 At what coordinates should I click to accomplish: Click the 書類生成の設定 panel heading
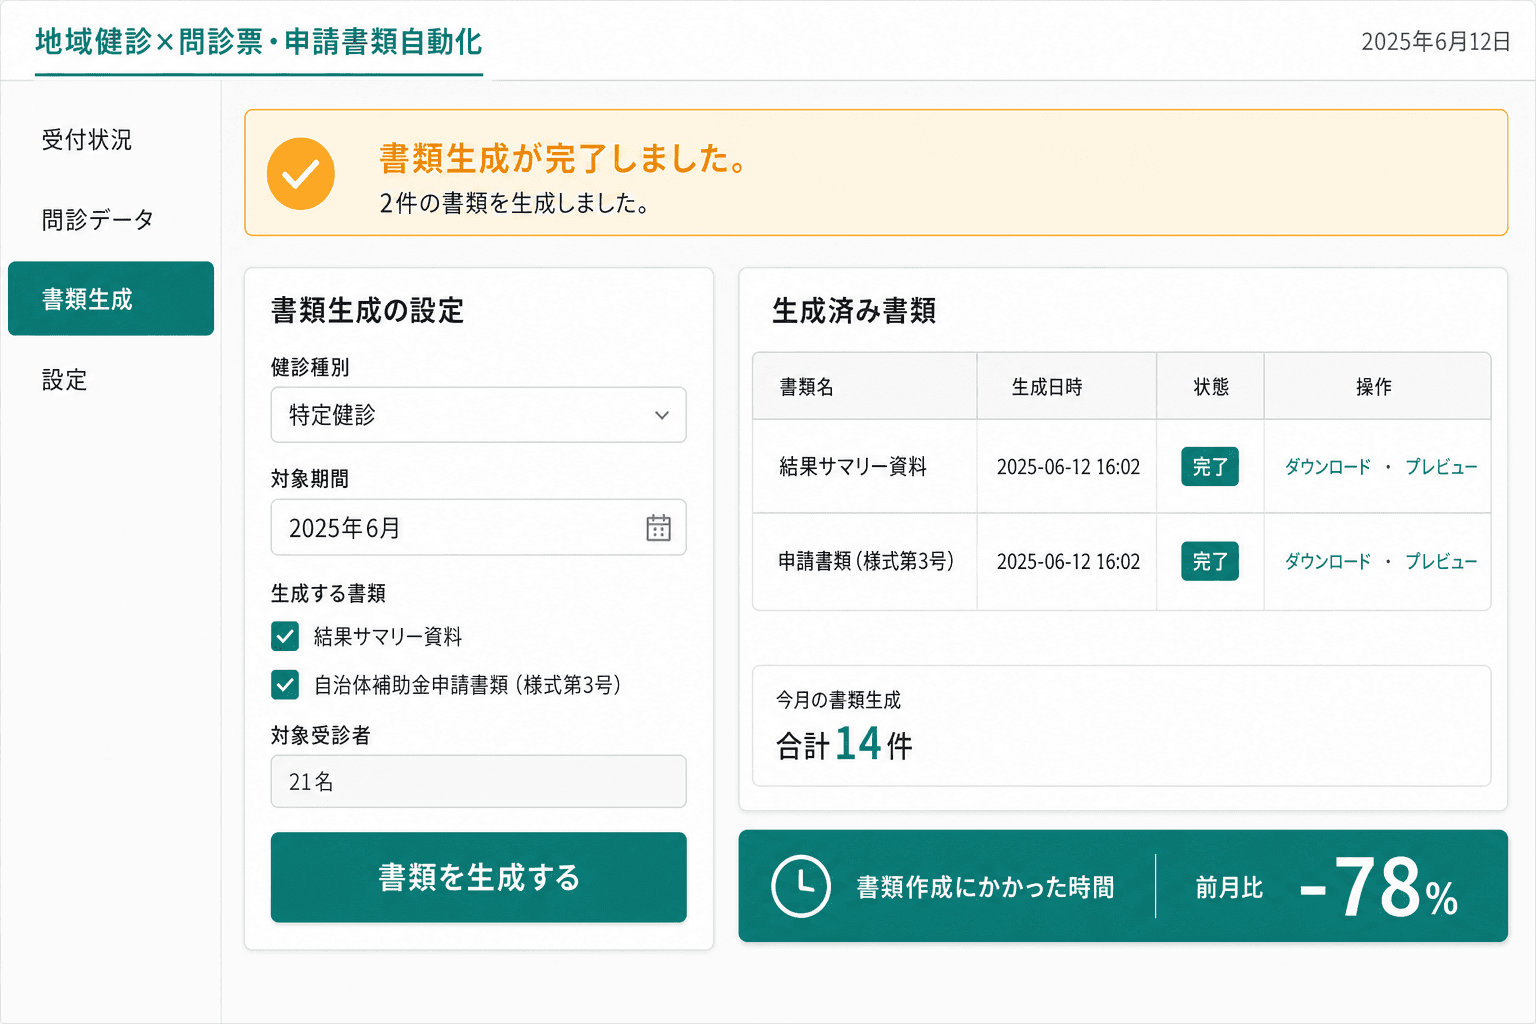367,311
